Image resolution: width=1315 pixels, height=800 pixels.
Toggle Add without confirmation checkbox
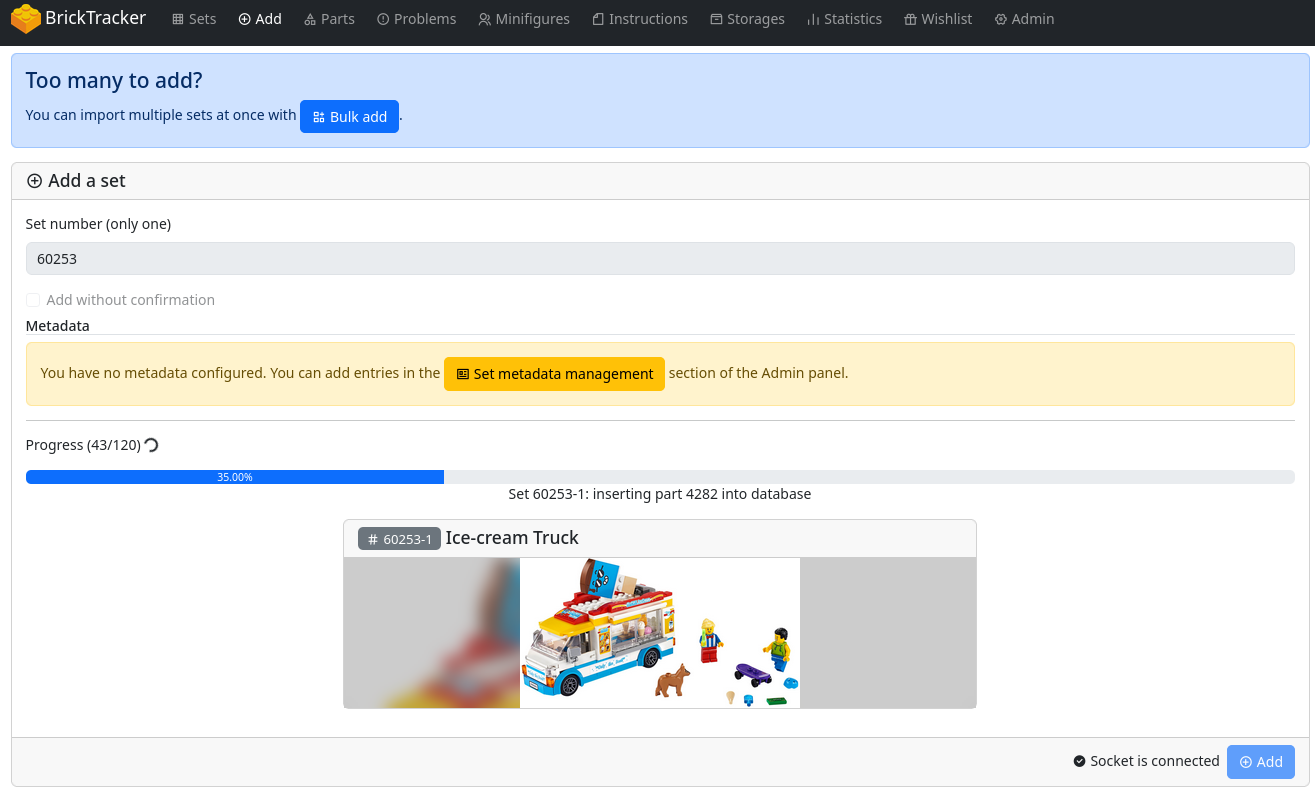(33, 300)
